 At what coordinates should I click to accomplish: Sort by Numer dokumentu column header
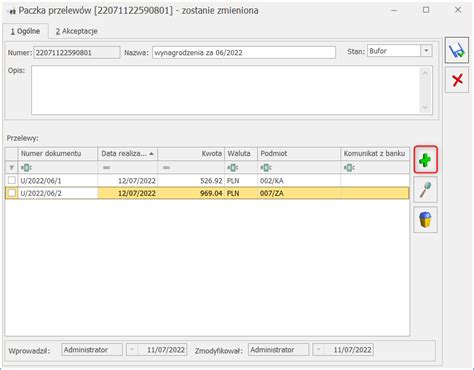click(x=58, y=153)
